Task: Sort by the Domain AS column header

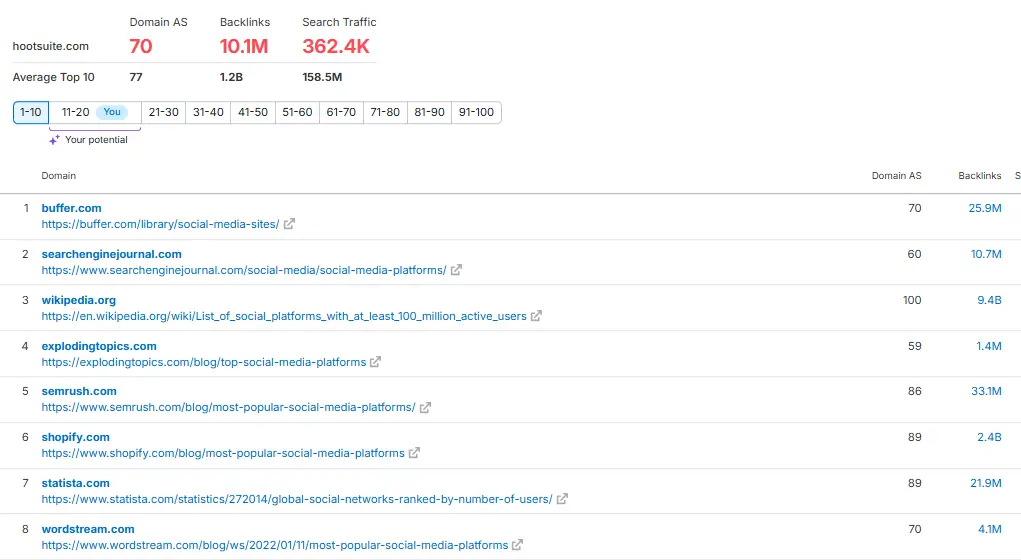Action: (x=896, y=176)
